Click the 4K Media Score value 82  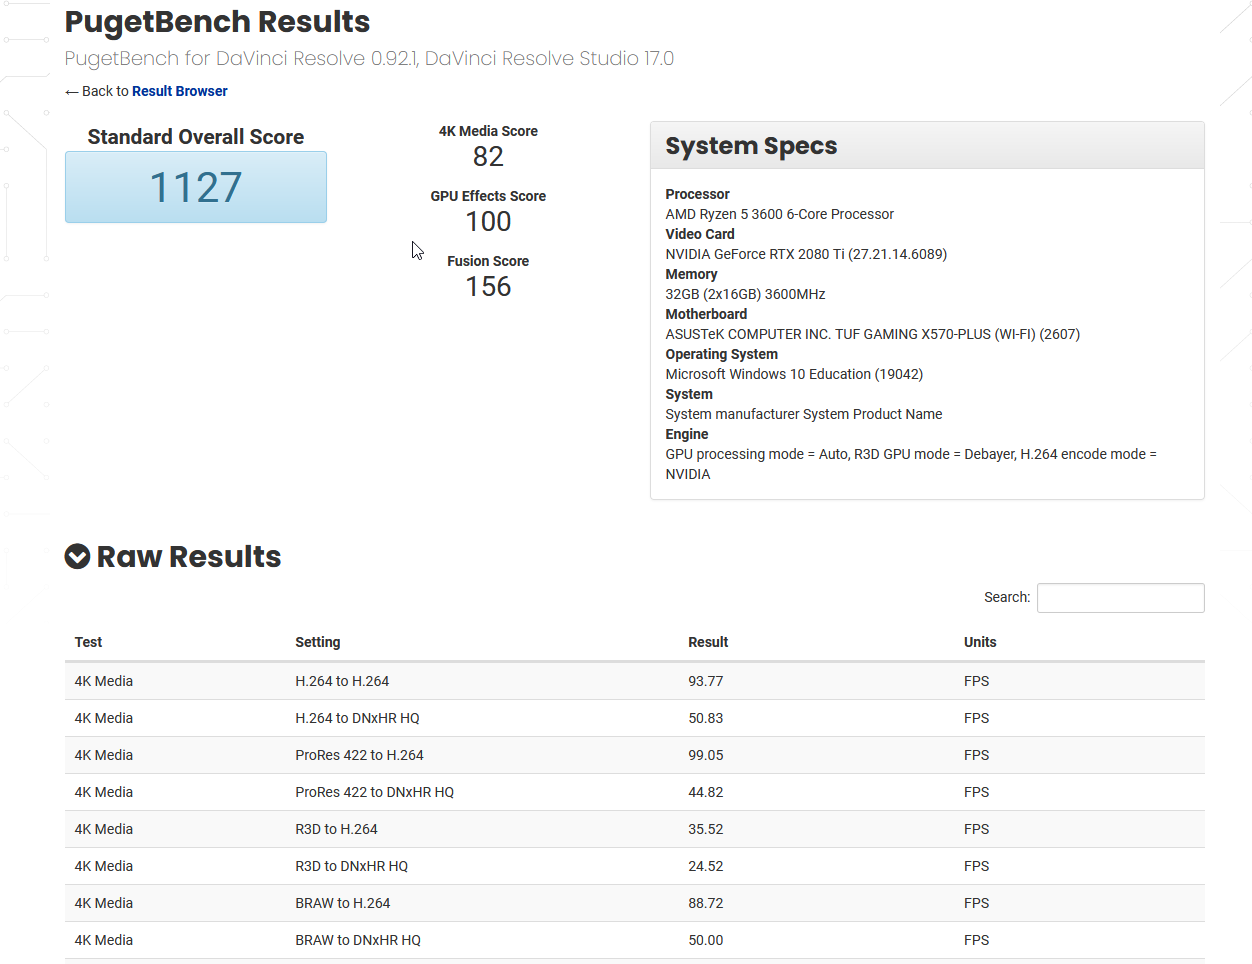(488, 156)
